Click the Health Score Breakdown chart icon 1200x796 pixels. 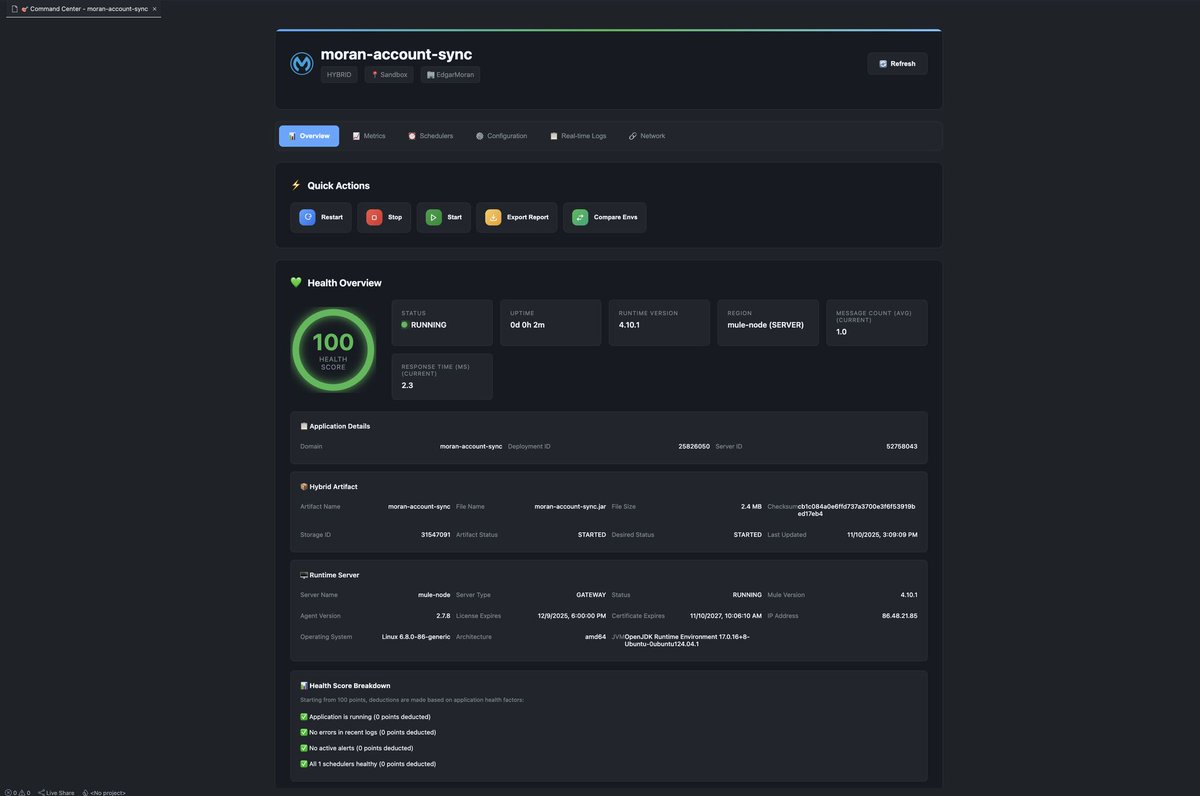click(x=304, y=686)
